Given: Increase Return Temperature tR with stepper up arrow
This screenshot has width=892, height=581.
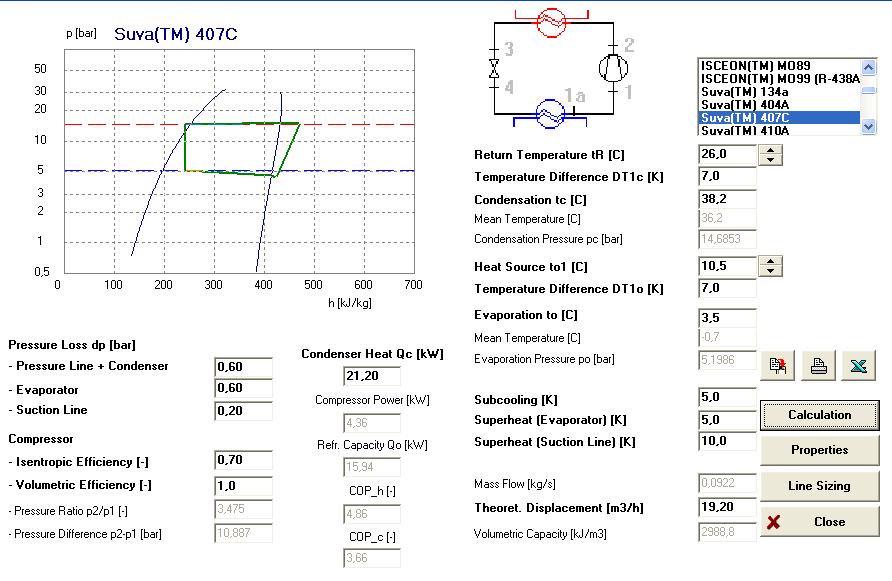Looking at the screenshot, I should 770,150.
